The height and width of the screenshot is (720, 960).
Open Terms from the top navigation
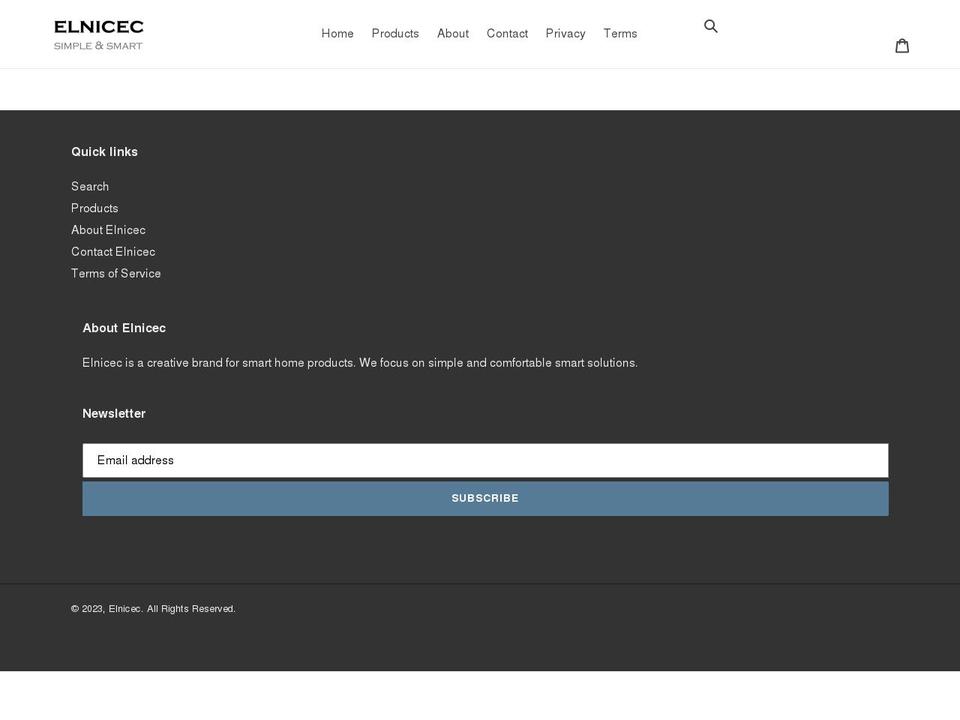coord(620,33)
